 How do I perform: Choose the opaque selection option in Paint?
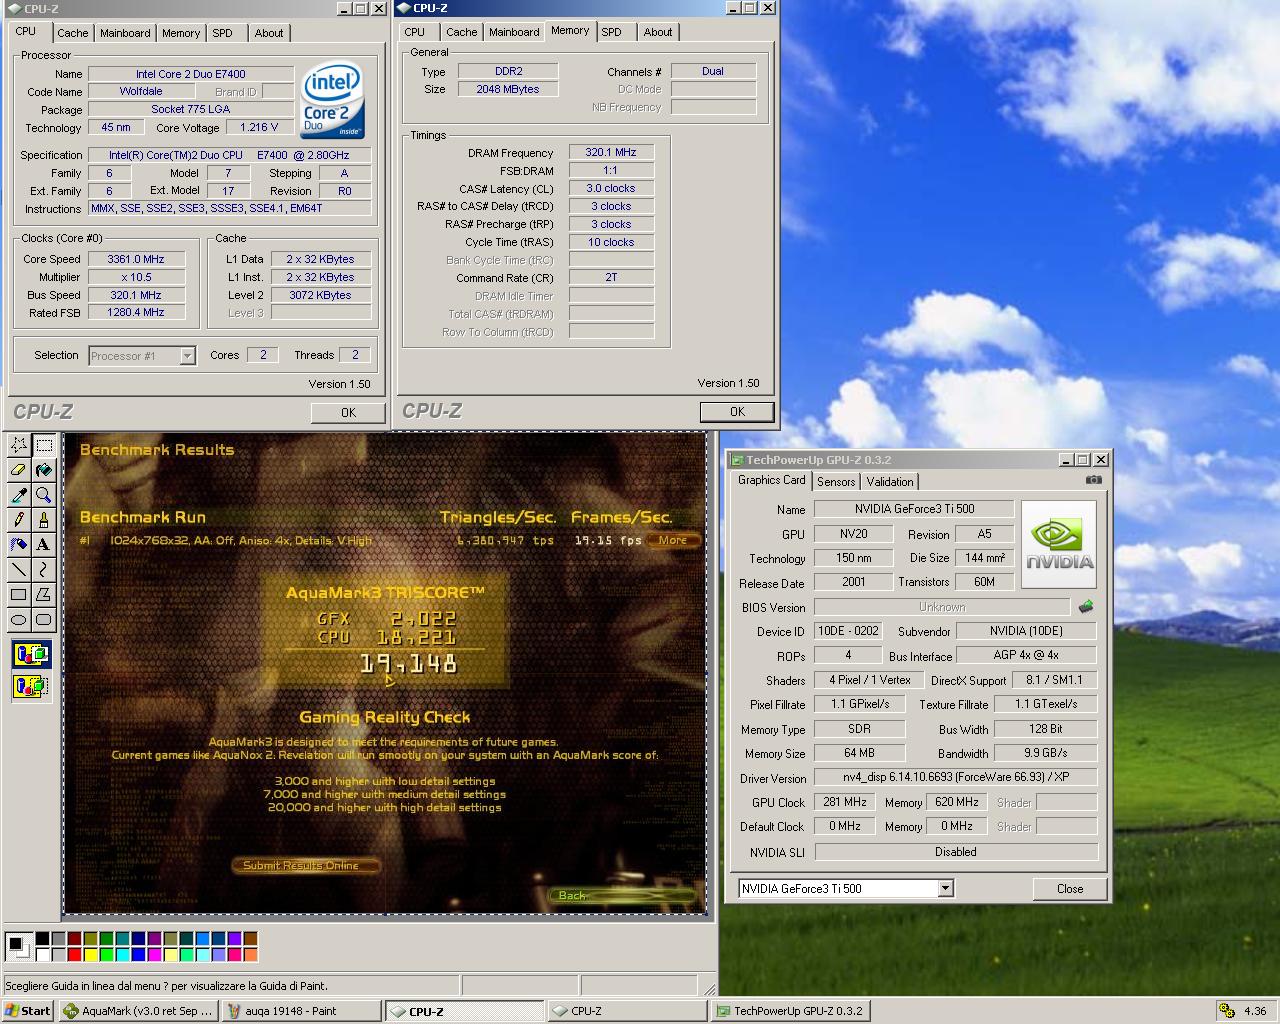coord(31,655)
